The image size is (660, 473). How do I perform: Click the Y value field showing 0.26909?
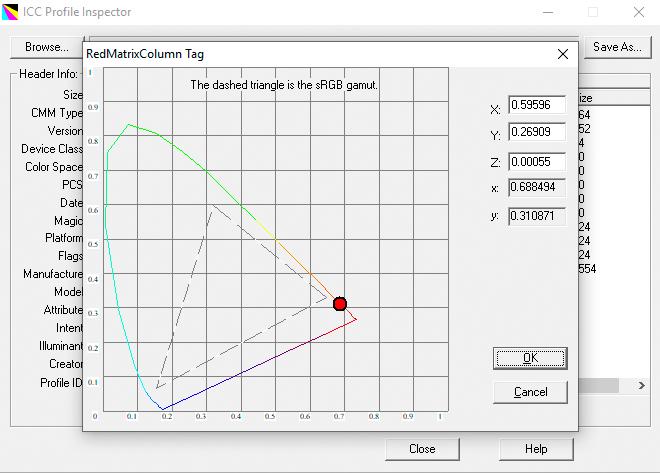point(537,132)
